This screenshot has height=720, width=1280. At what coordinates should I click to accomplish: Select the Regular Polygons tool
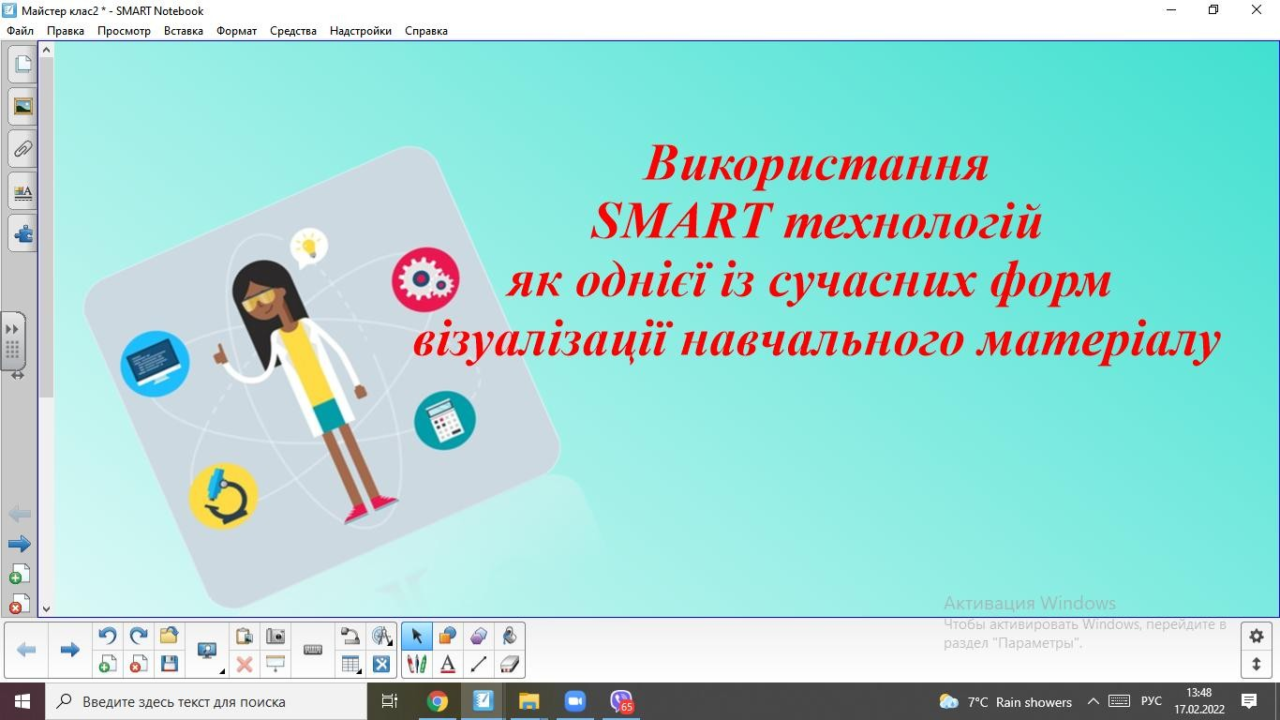tap(478, 636)
